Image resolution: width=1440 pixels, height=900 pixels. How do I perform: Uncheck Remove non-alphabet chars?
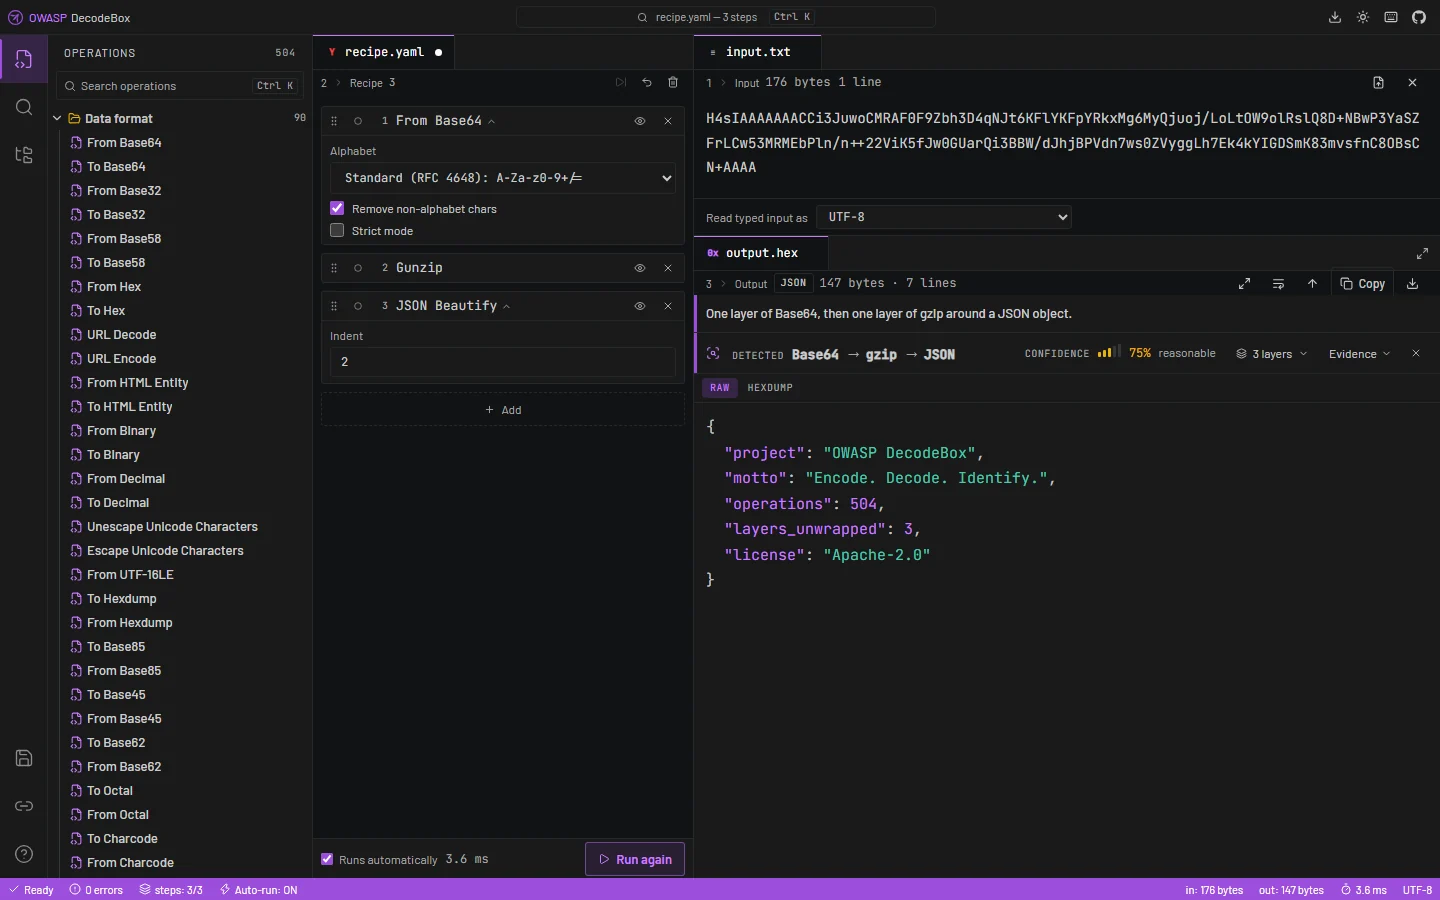tap(337, 209)
